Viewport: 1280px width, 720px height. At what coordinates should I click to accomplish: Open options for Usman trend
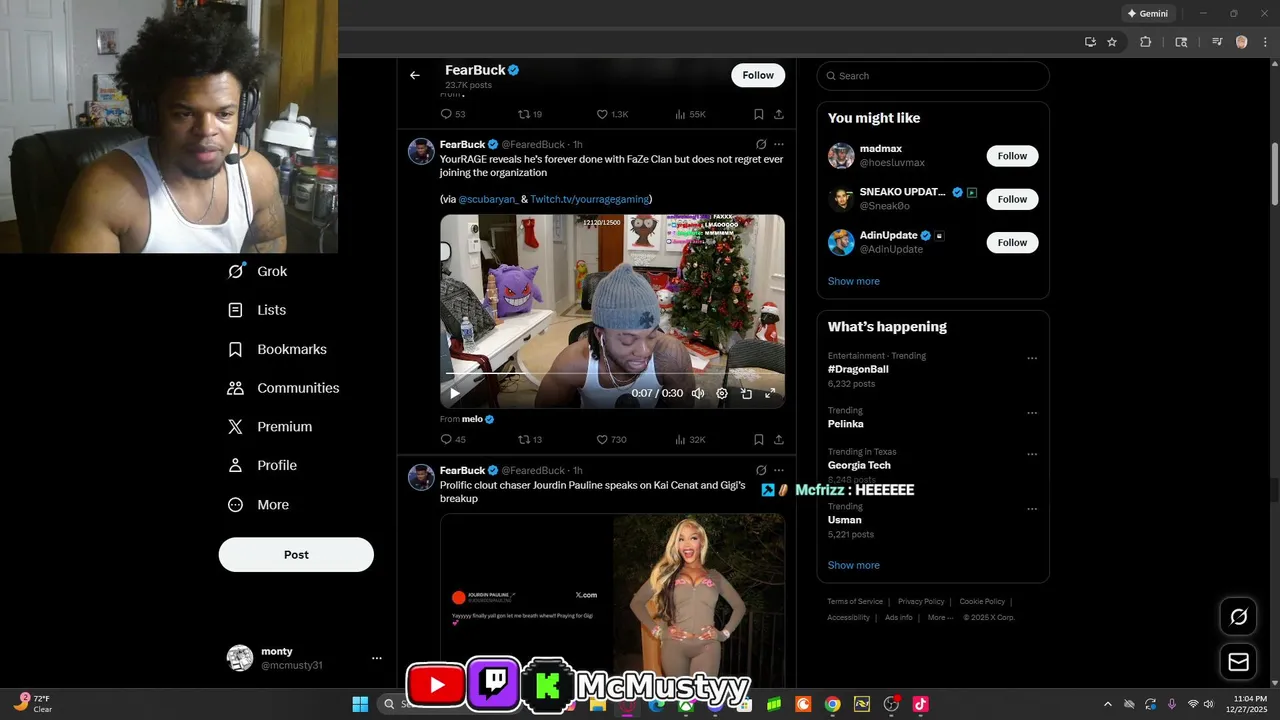click(x=1032, y=509)
